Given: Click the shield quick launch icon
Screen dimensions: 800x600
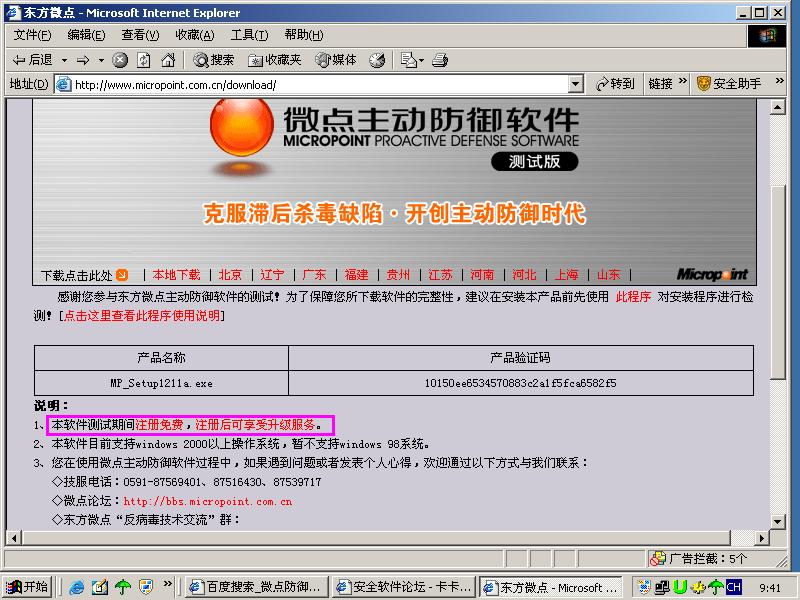Looking at the screenshot, I should click(146, 588).
